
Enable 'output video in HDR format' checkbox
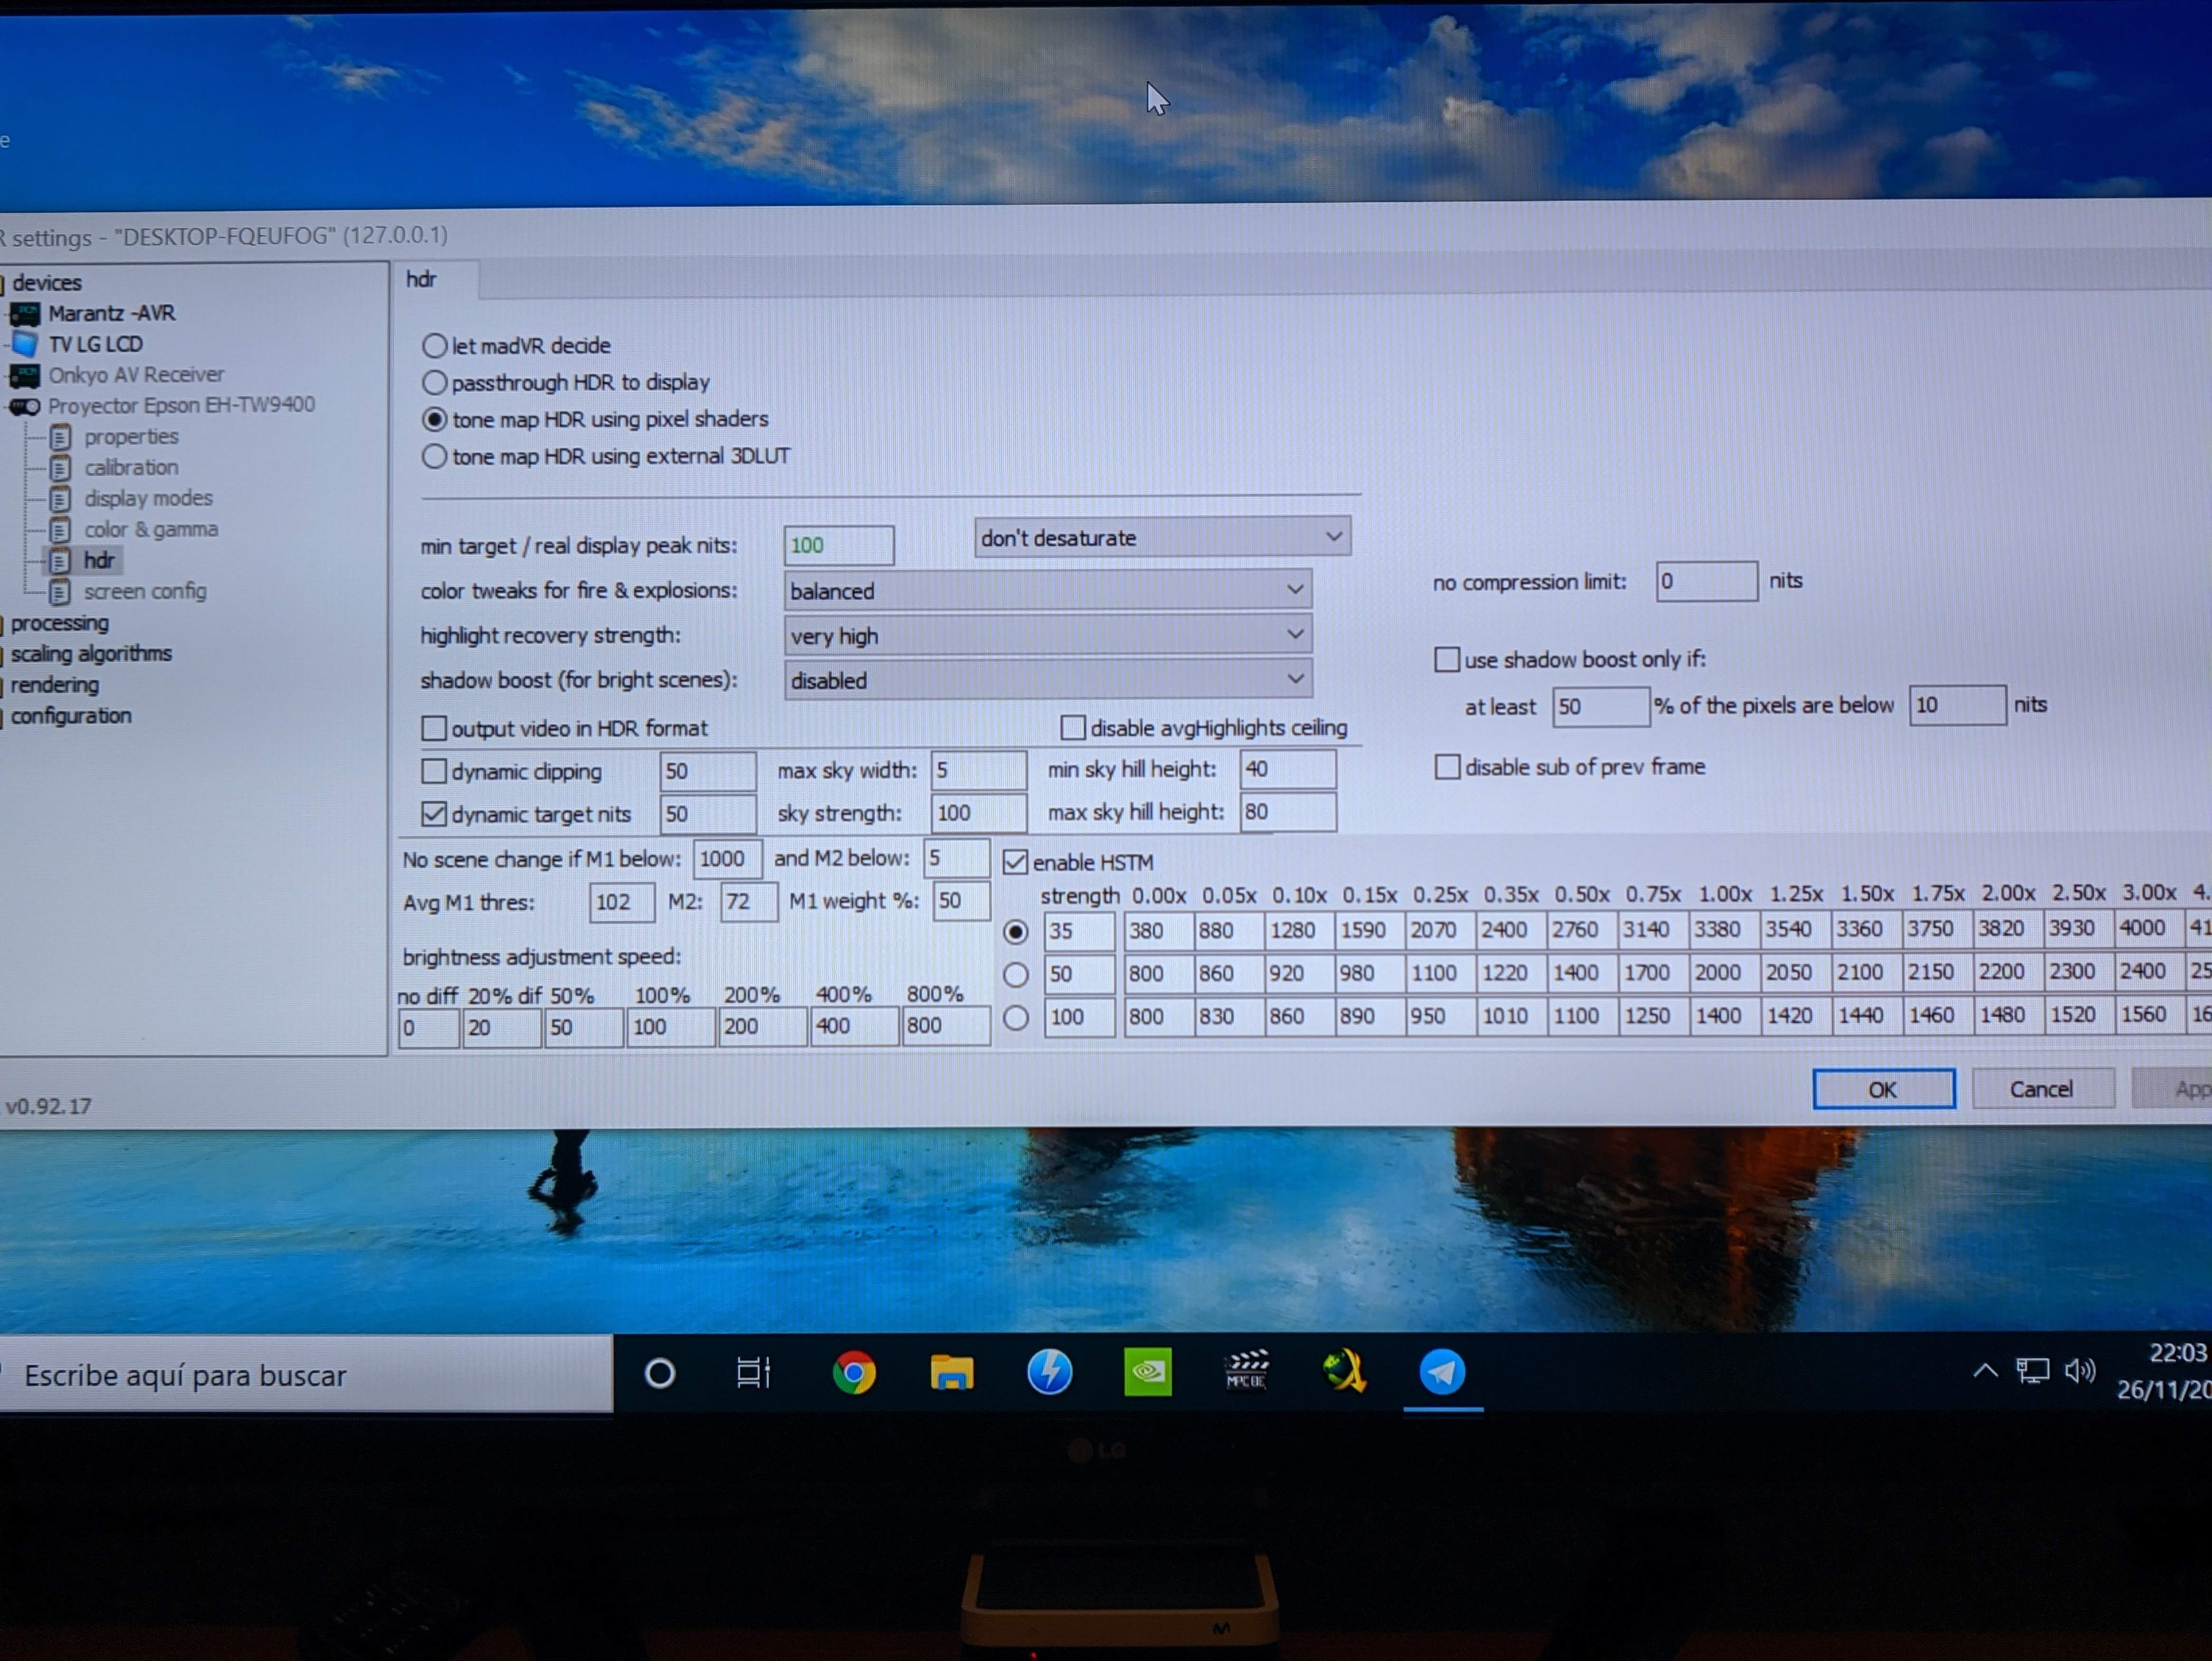point(434,728)
